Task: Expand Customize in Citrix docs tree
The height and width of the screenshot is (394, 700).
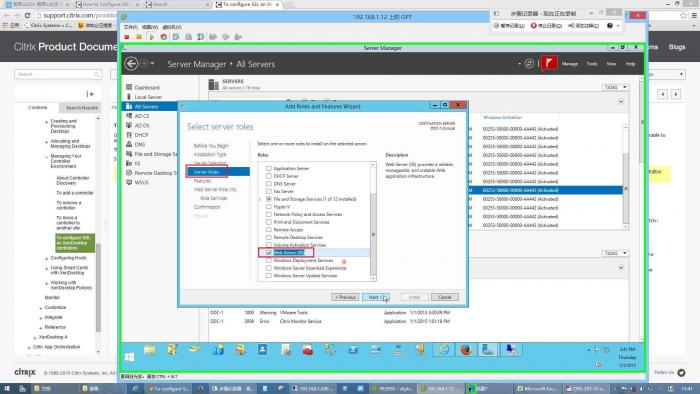Action: [x=41, y=308]
